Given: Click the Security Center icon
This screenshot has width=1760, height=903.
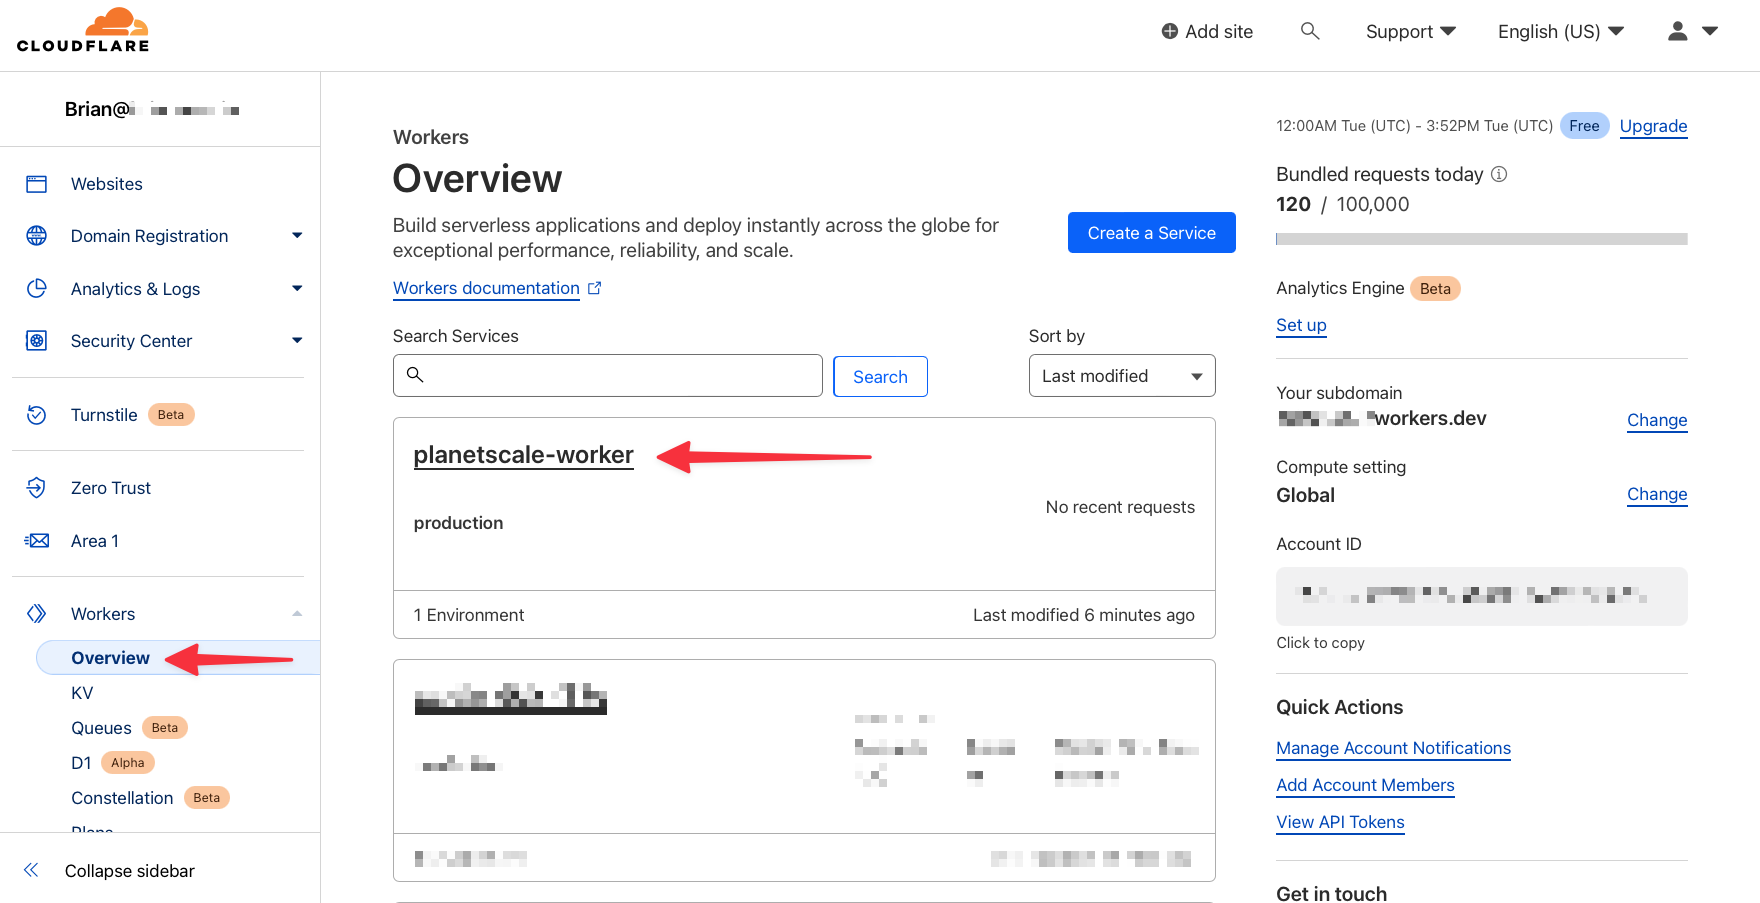Looking at the screenshot, I should 37,341.
